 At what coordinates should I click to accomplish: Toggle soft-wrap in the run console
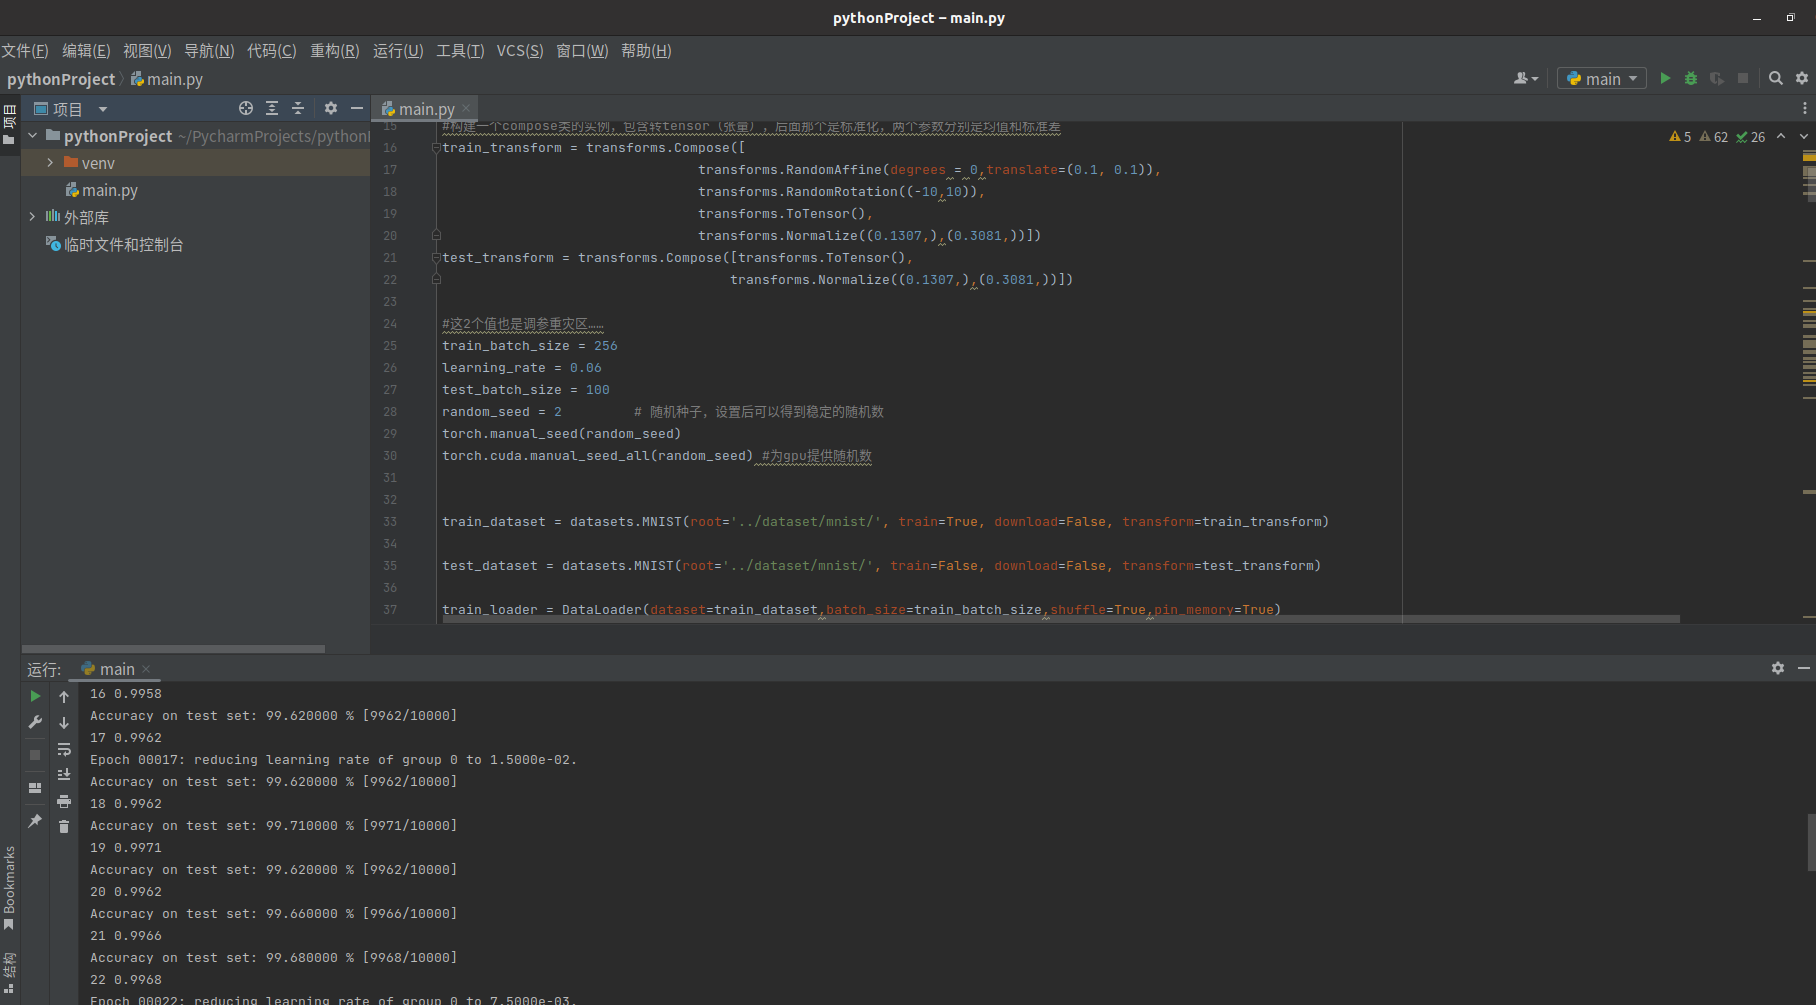click(x=64, y=751)
